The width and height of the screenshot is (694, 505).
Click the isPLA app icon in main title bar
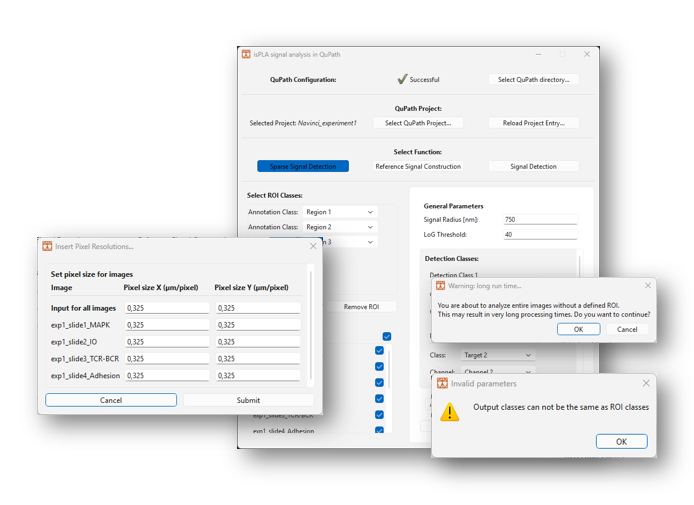[x=246, y=54]
